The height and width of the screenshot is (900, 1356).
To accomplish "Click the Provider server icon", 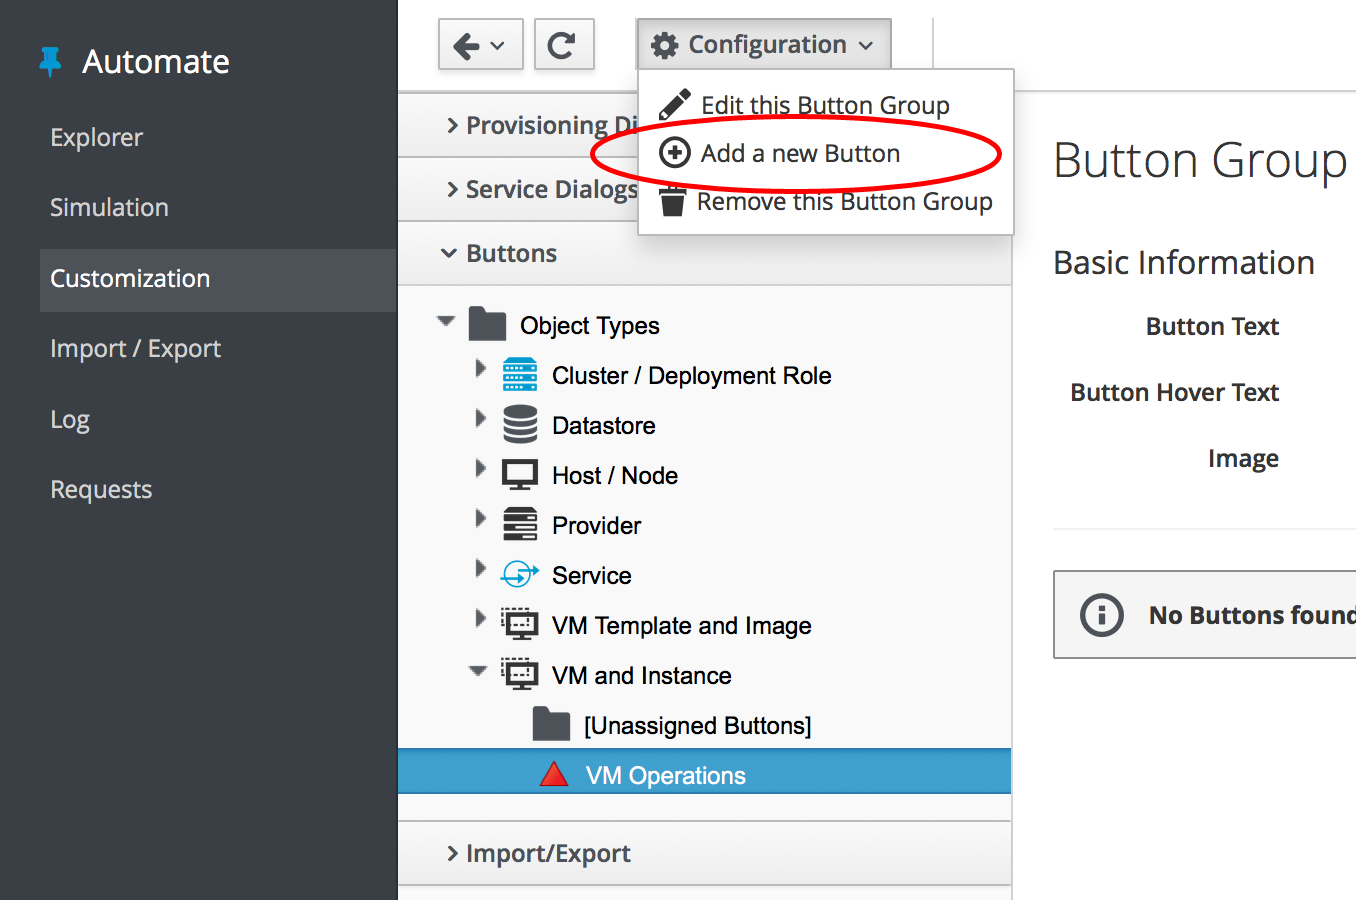I will 520,525.
